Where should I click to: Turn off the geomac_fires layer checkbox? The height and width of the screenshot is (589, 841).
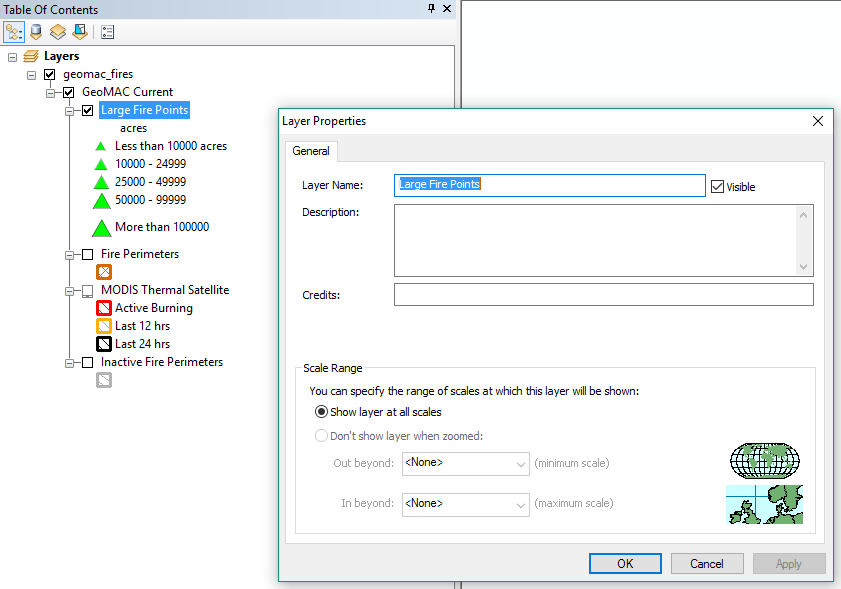(49, 74)
